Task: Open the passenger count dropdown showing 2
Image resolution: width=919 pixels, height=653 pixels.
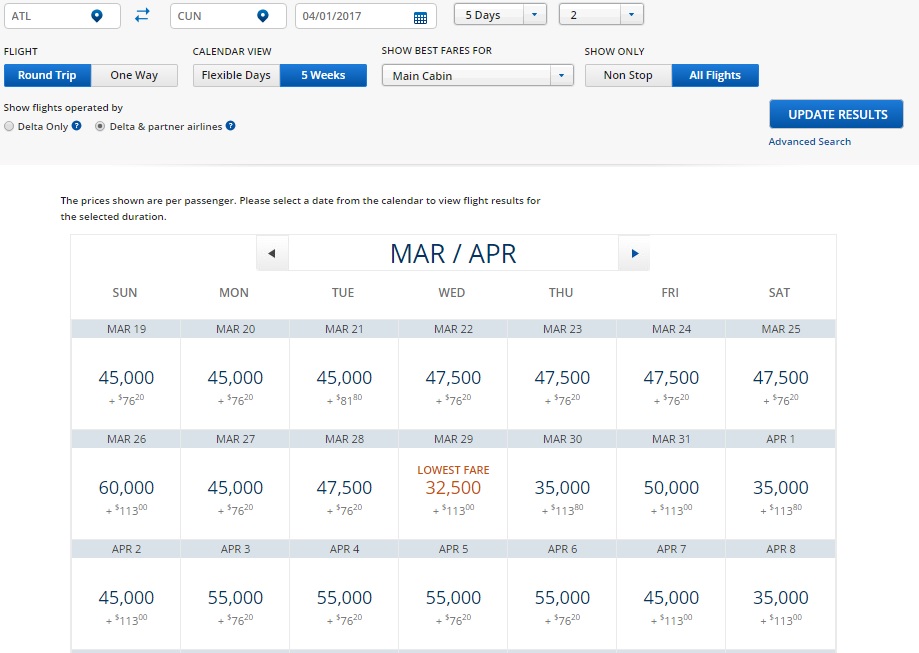Action: 601,15
